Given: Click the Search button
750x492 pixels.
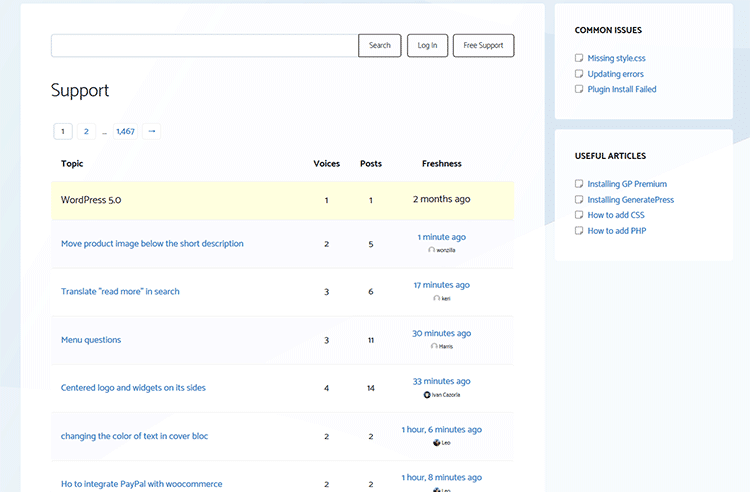Looking at the screenshot, I should (380, 45).
